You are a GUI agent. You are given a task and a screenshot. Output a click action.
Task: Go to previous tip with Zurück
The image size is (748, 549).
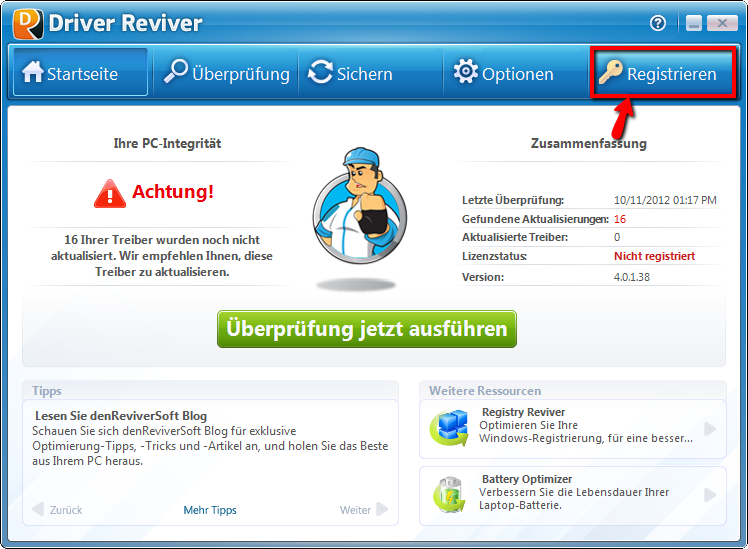coord(66,510)
